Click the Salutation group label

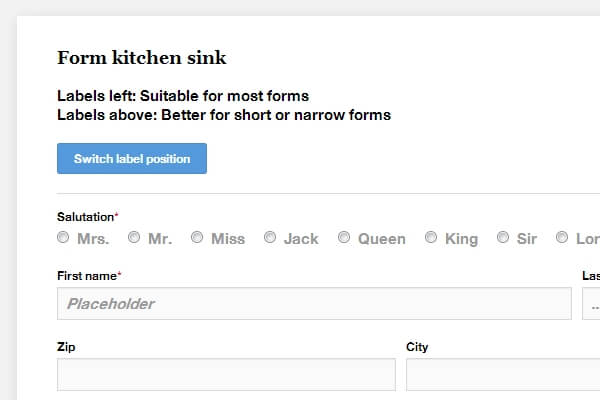click(85, 216)
